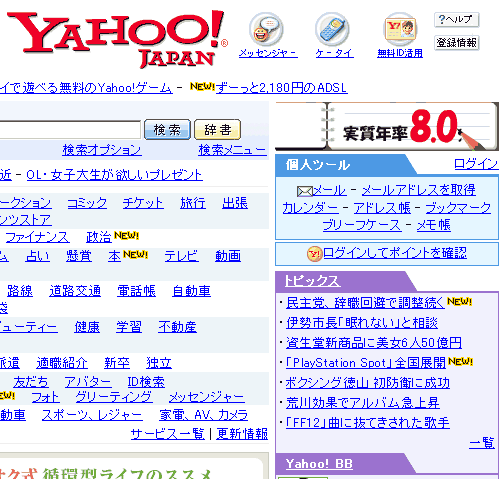Open the 一覧 link under topics
The width and height of the screenshot is (500, 479).
(x=482, y=443)
